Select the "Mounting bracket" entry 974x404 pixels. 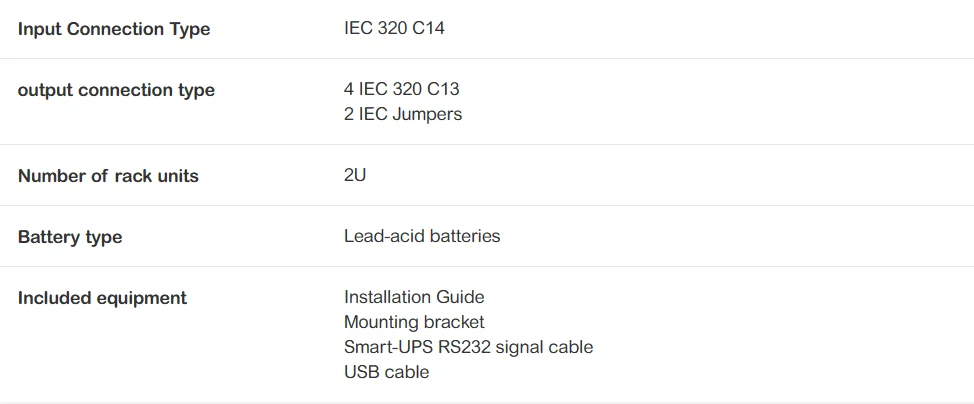tap(413, 322)
